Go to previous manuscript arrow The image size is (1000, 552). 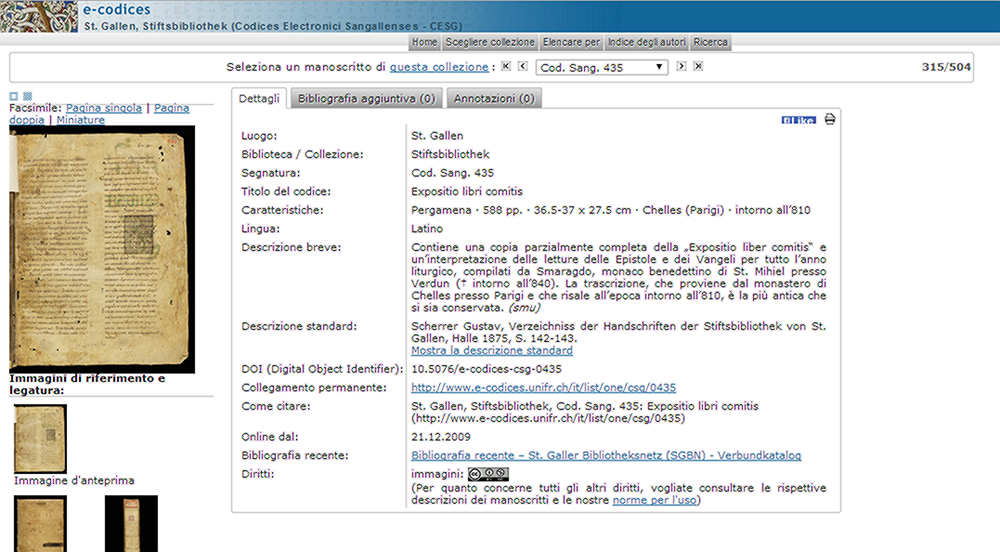click(522, 66)
